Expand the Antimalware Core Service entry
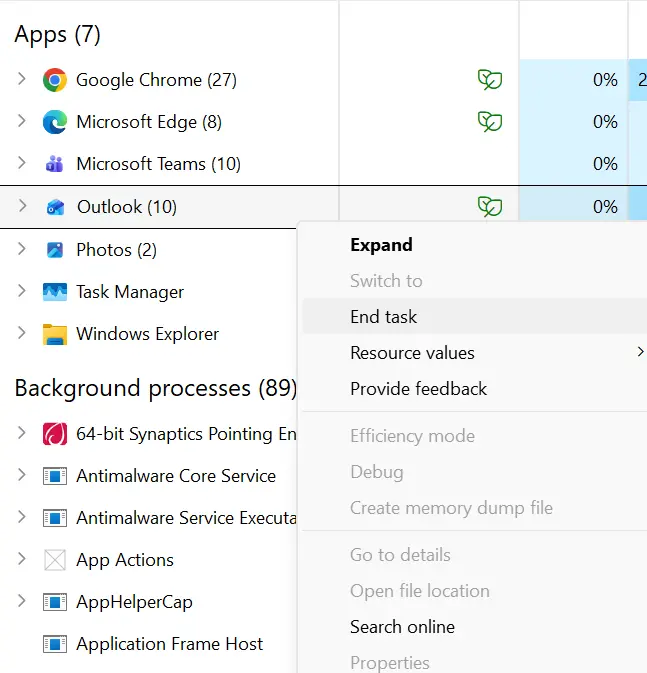 coord(22,476)
